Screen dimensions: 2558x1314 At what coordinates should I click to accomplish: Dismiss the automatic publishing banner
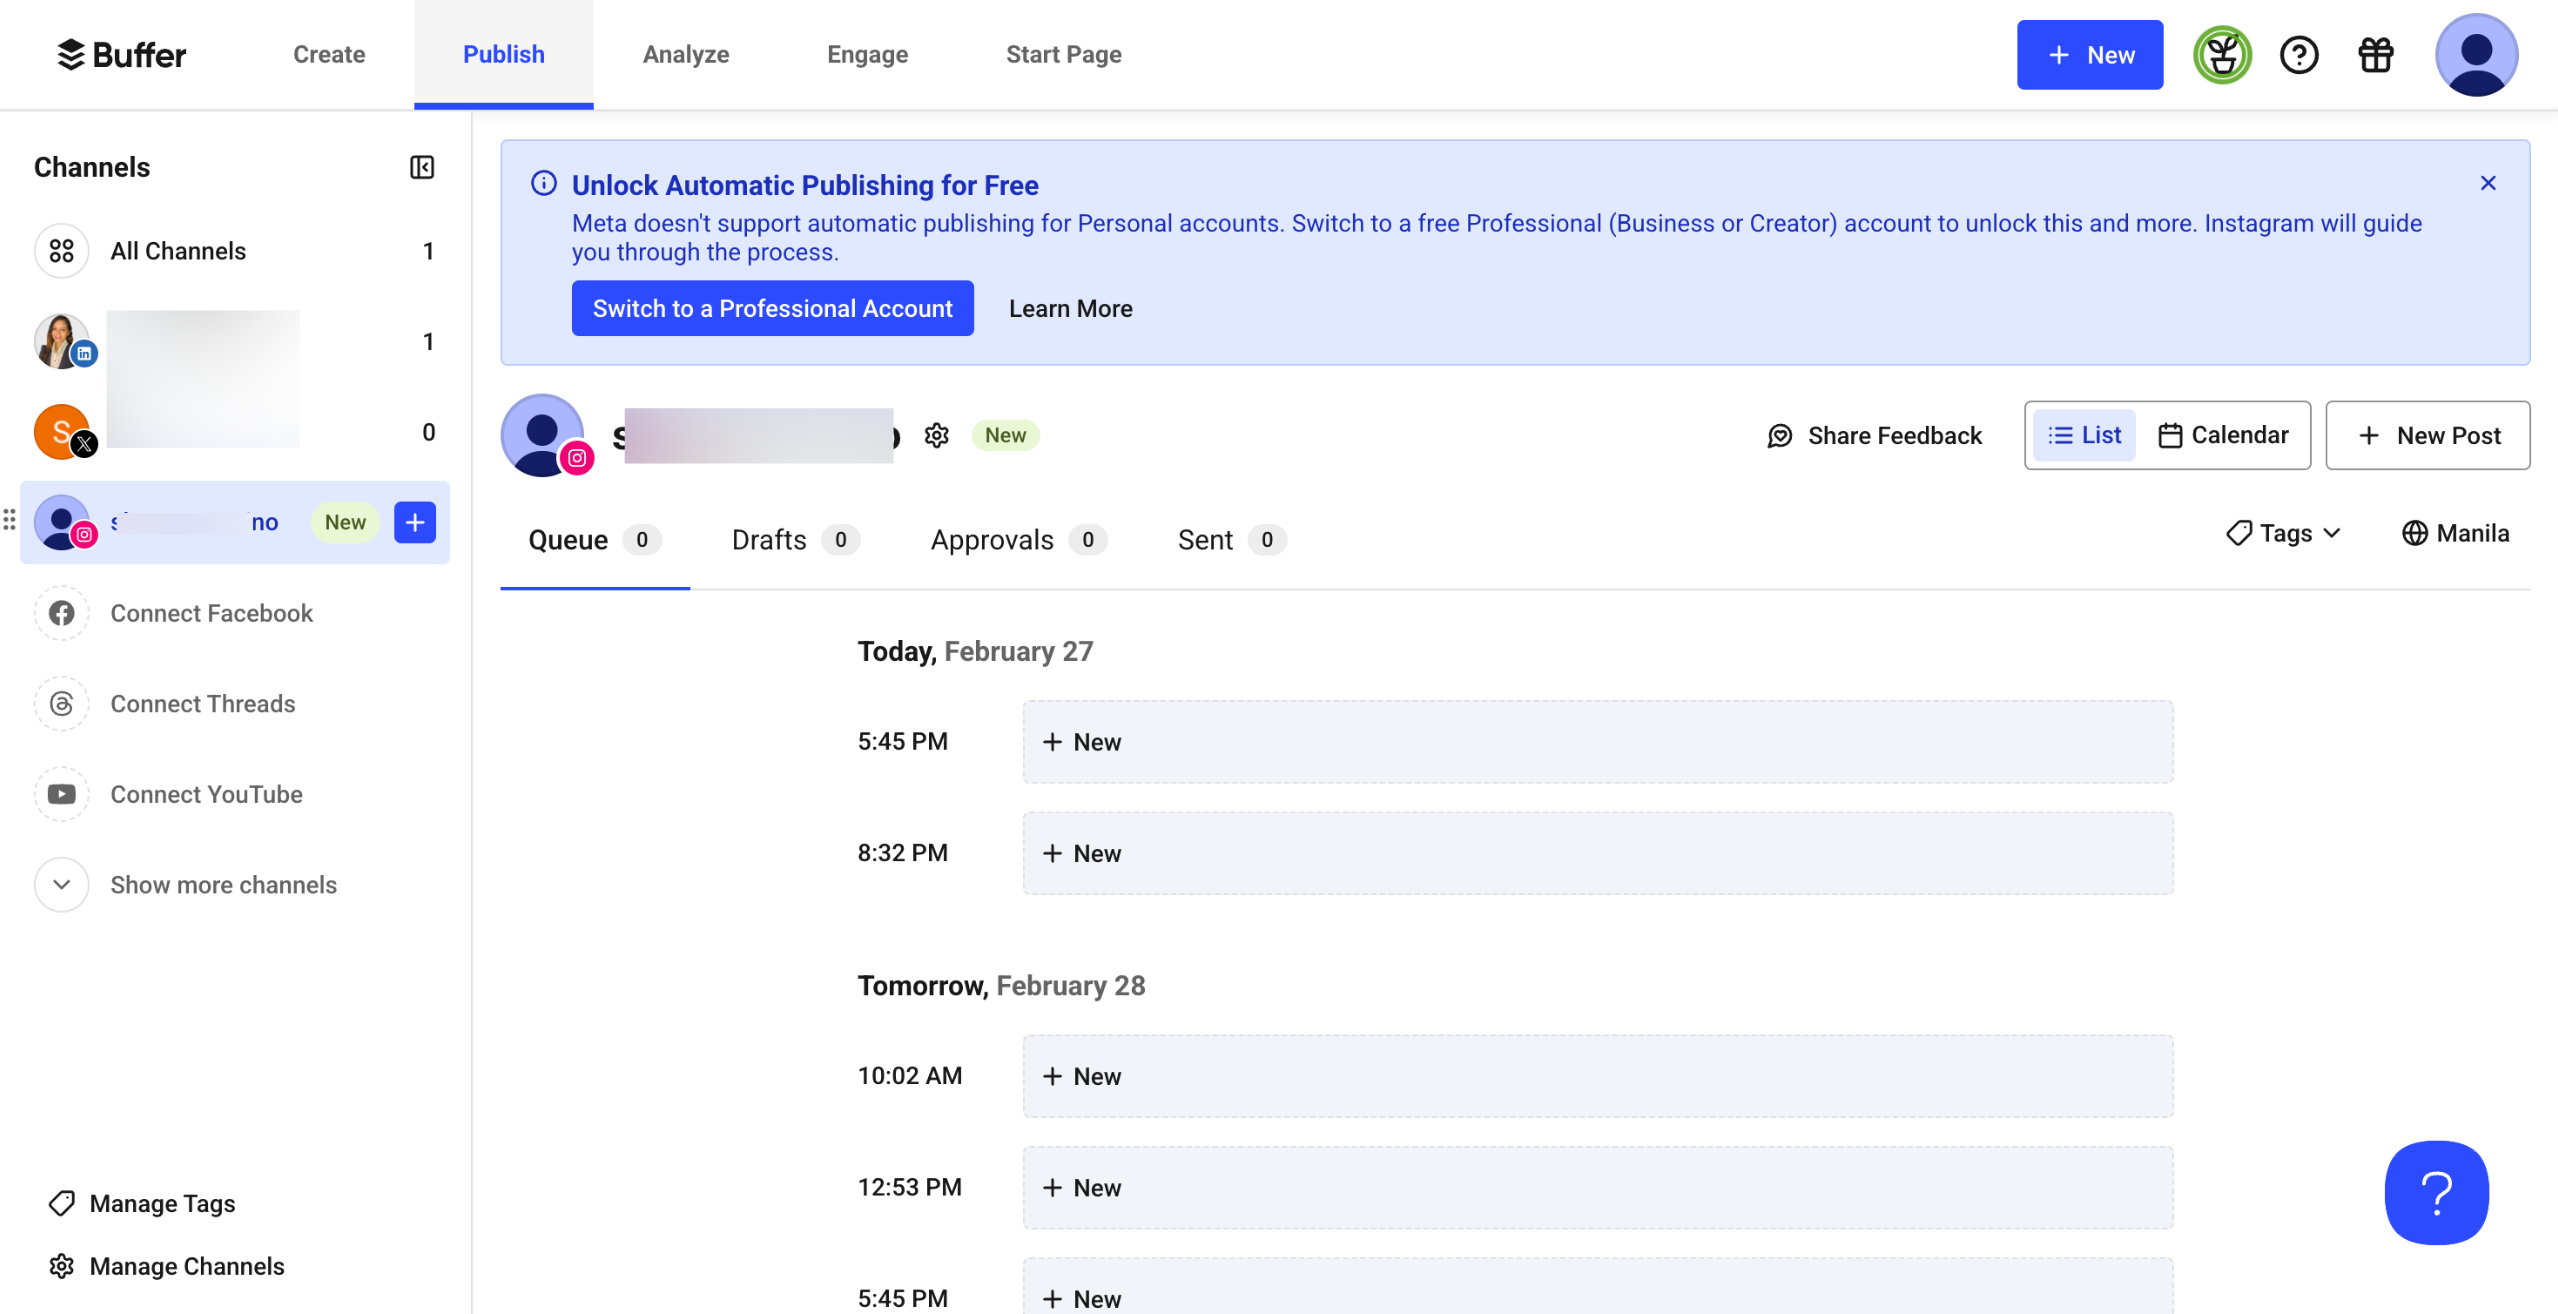(x=2487, y=183)
